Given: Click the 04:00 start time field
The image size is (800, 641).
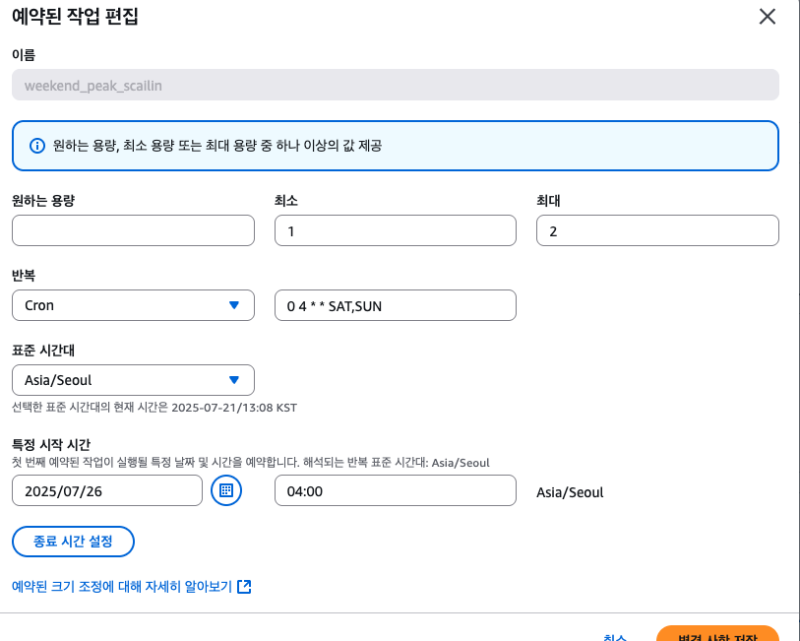Looking at the screenshot, I should (395, 491).
